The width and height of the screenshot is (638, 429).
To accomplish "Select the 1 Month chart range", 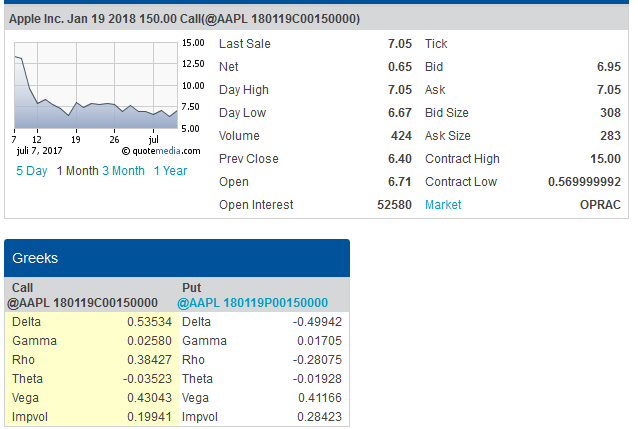I will click(x=78, y=171).
